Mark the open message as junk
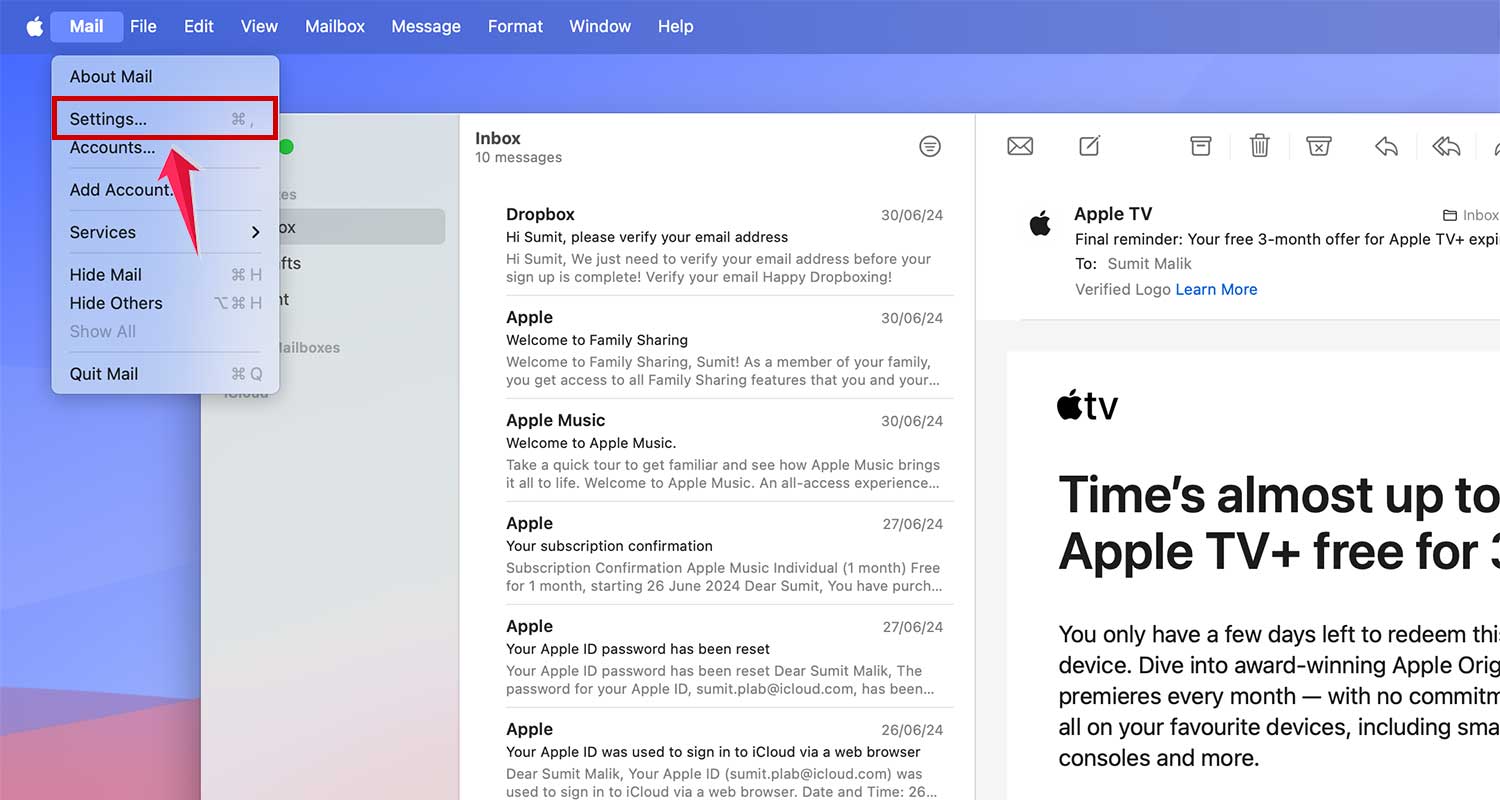This screenshot has width=1500, height=800. click(1319, 146)
